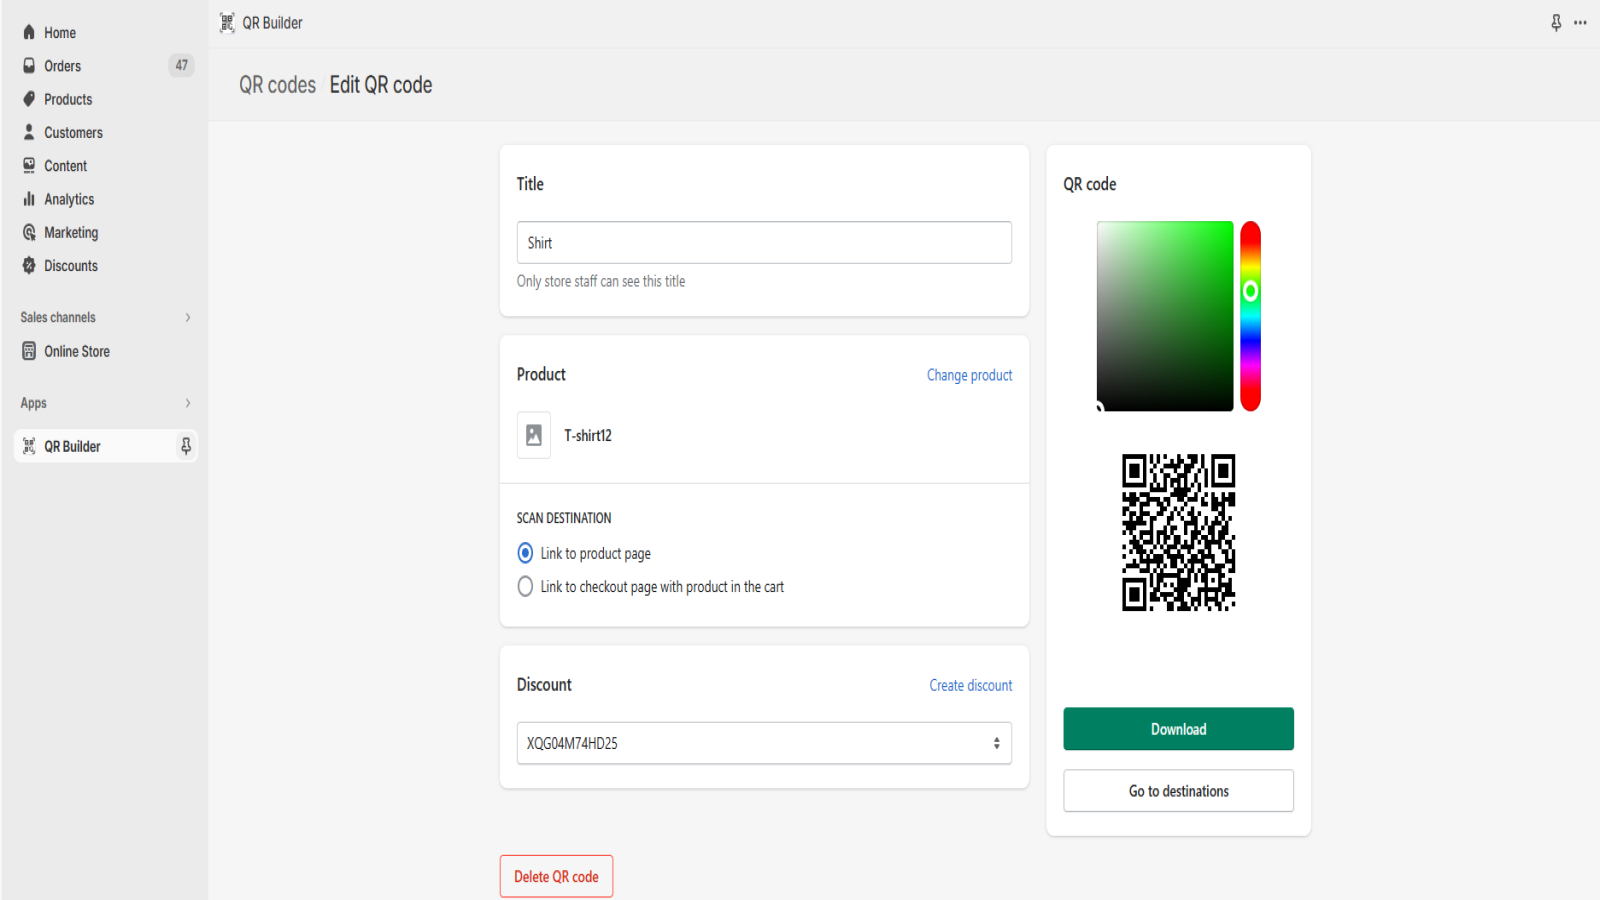
Task: Expand the Apps section
Action: tap(187, 403)
